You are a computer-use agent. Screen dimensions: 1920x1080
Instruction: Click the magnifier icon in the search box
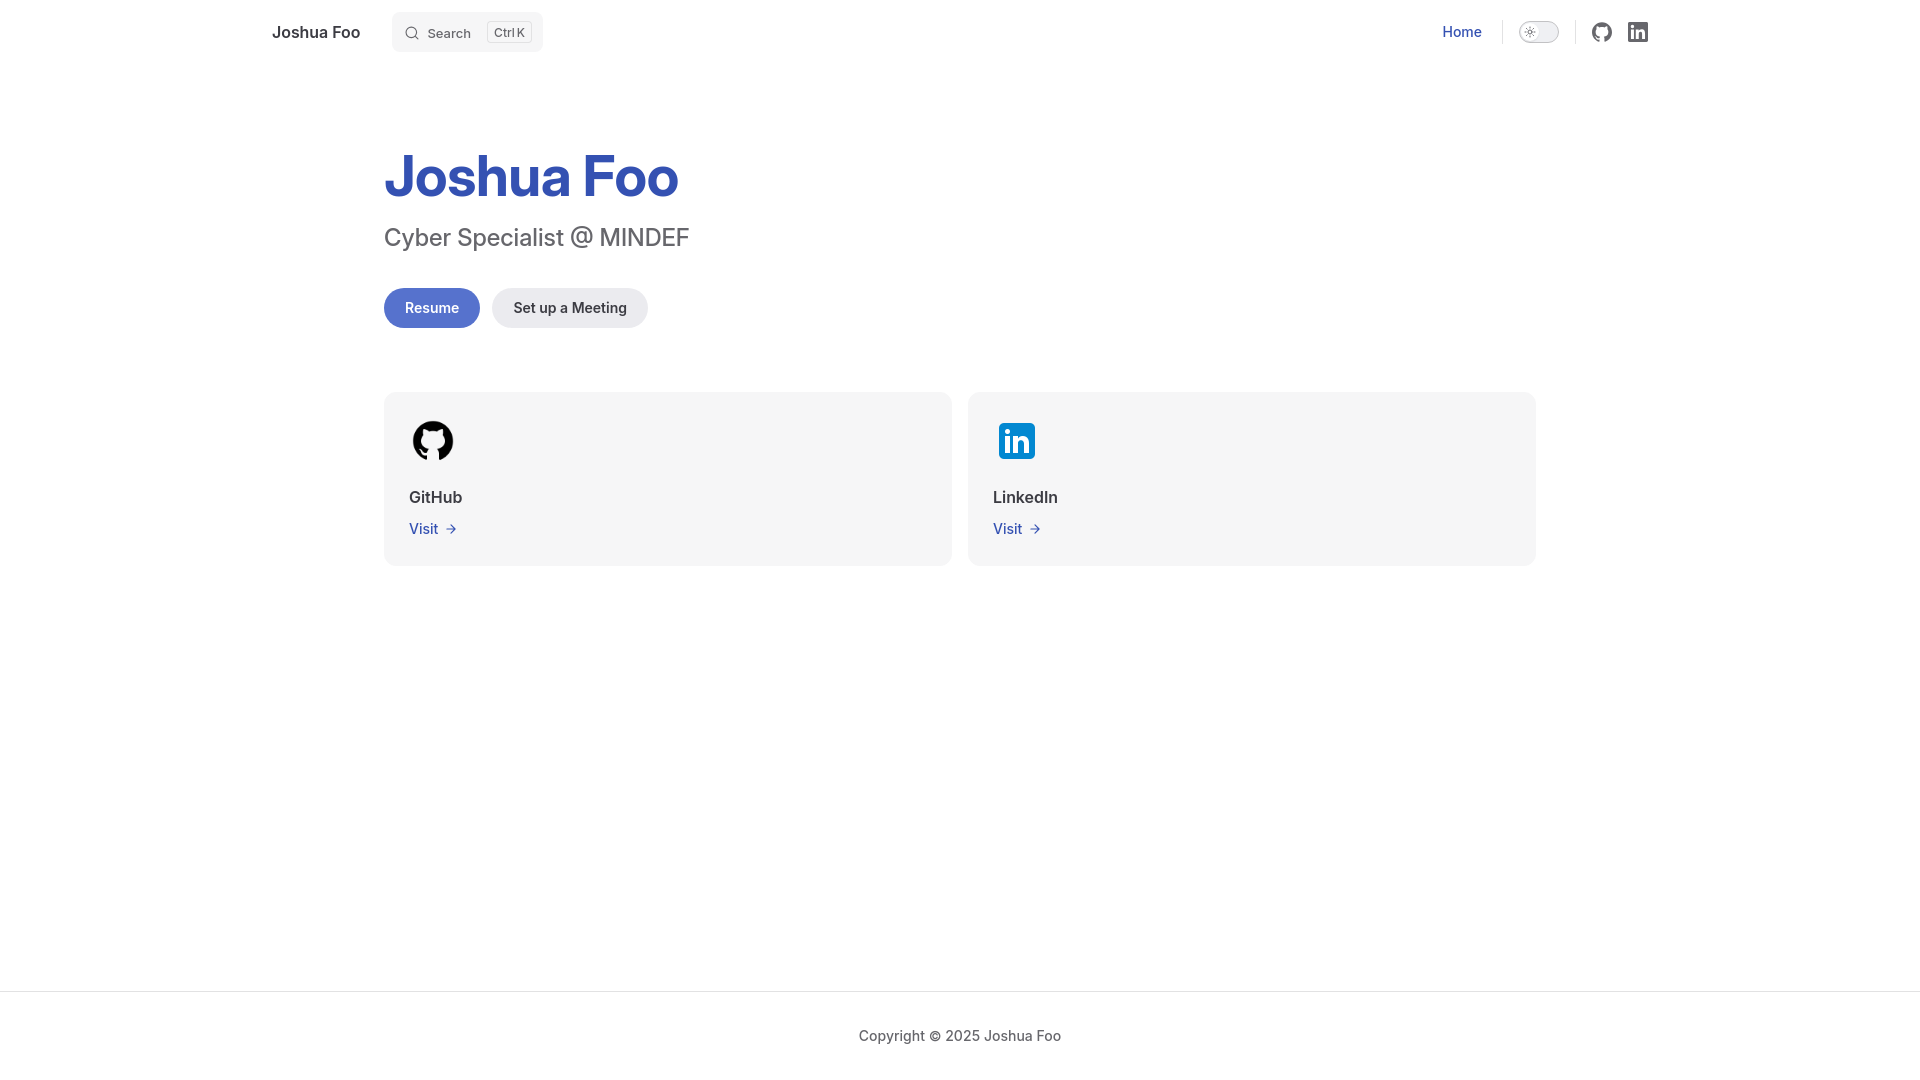(412, 33)
